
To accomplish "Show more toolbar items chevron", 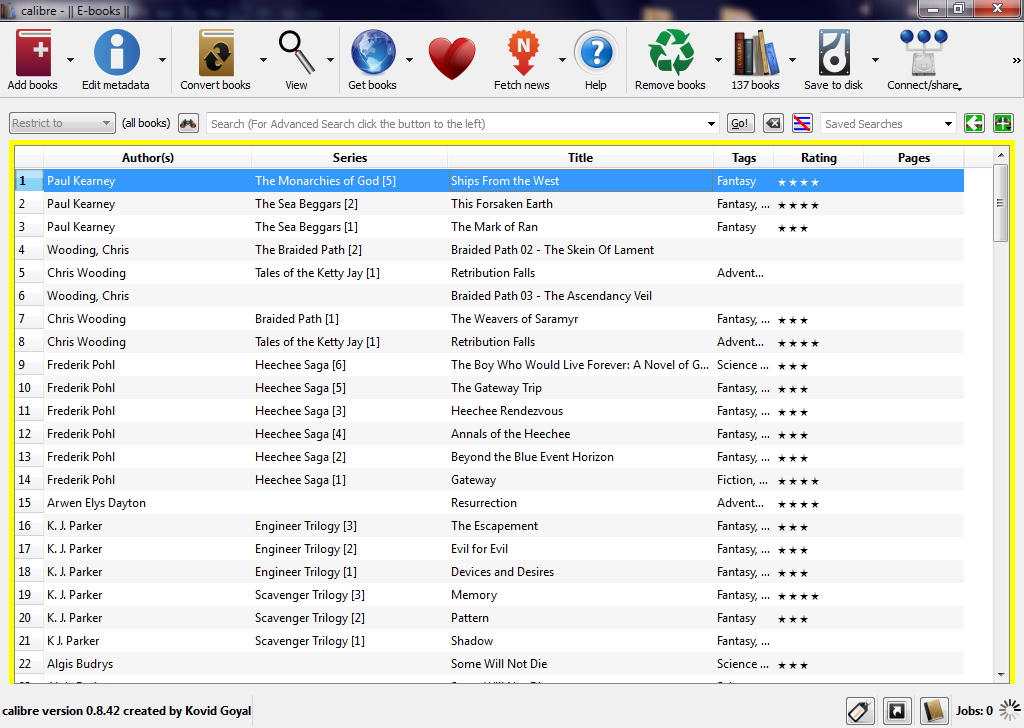I will (x=1016, y=60).
